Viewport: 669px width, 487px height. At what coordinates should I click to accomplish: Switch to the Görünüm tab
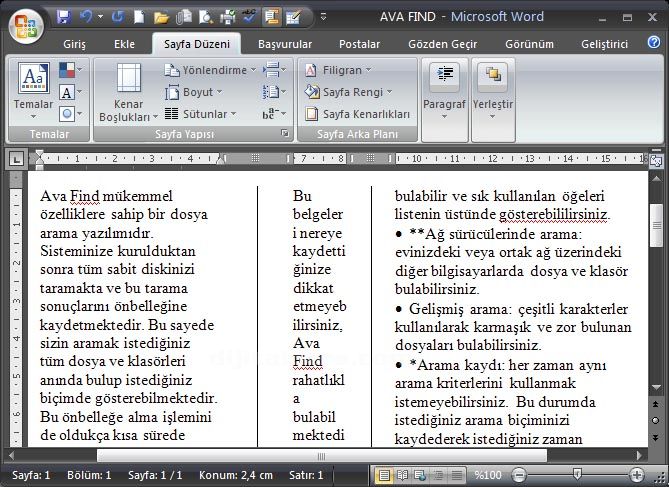click(529, 44)
